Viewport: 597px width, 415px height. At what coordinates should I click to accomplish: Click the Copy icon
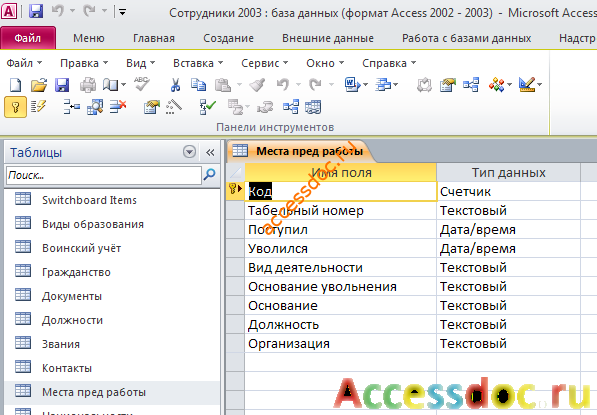[x=198, y=85]
